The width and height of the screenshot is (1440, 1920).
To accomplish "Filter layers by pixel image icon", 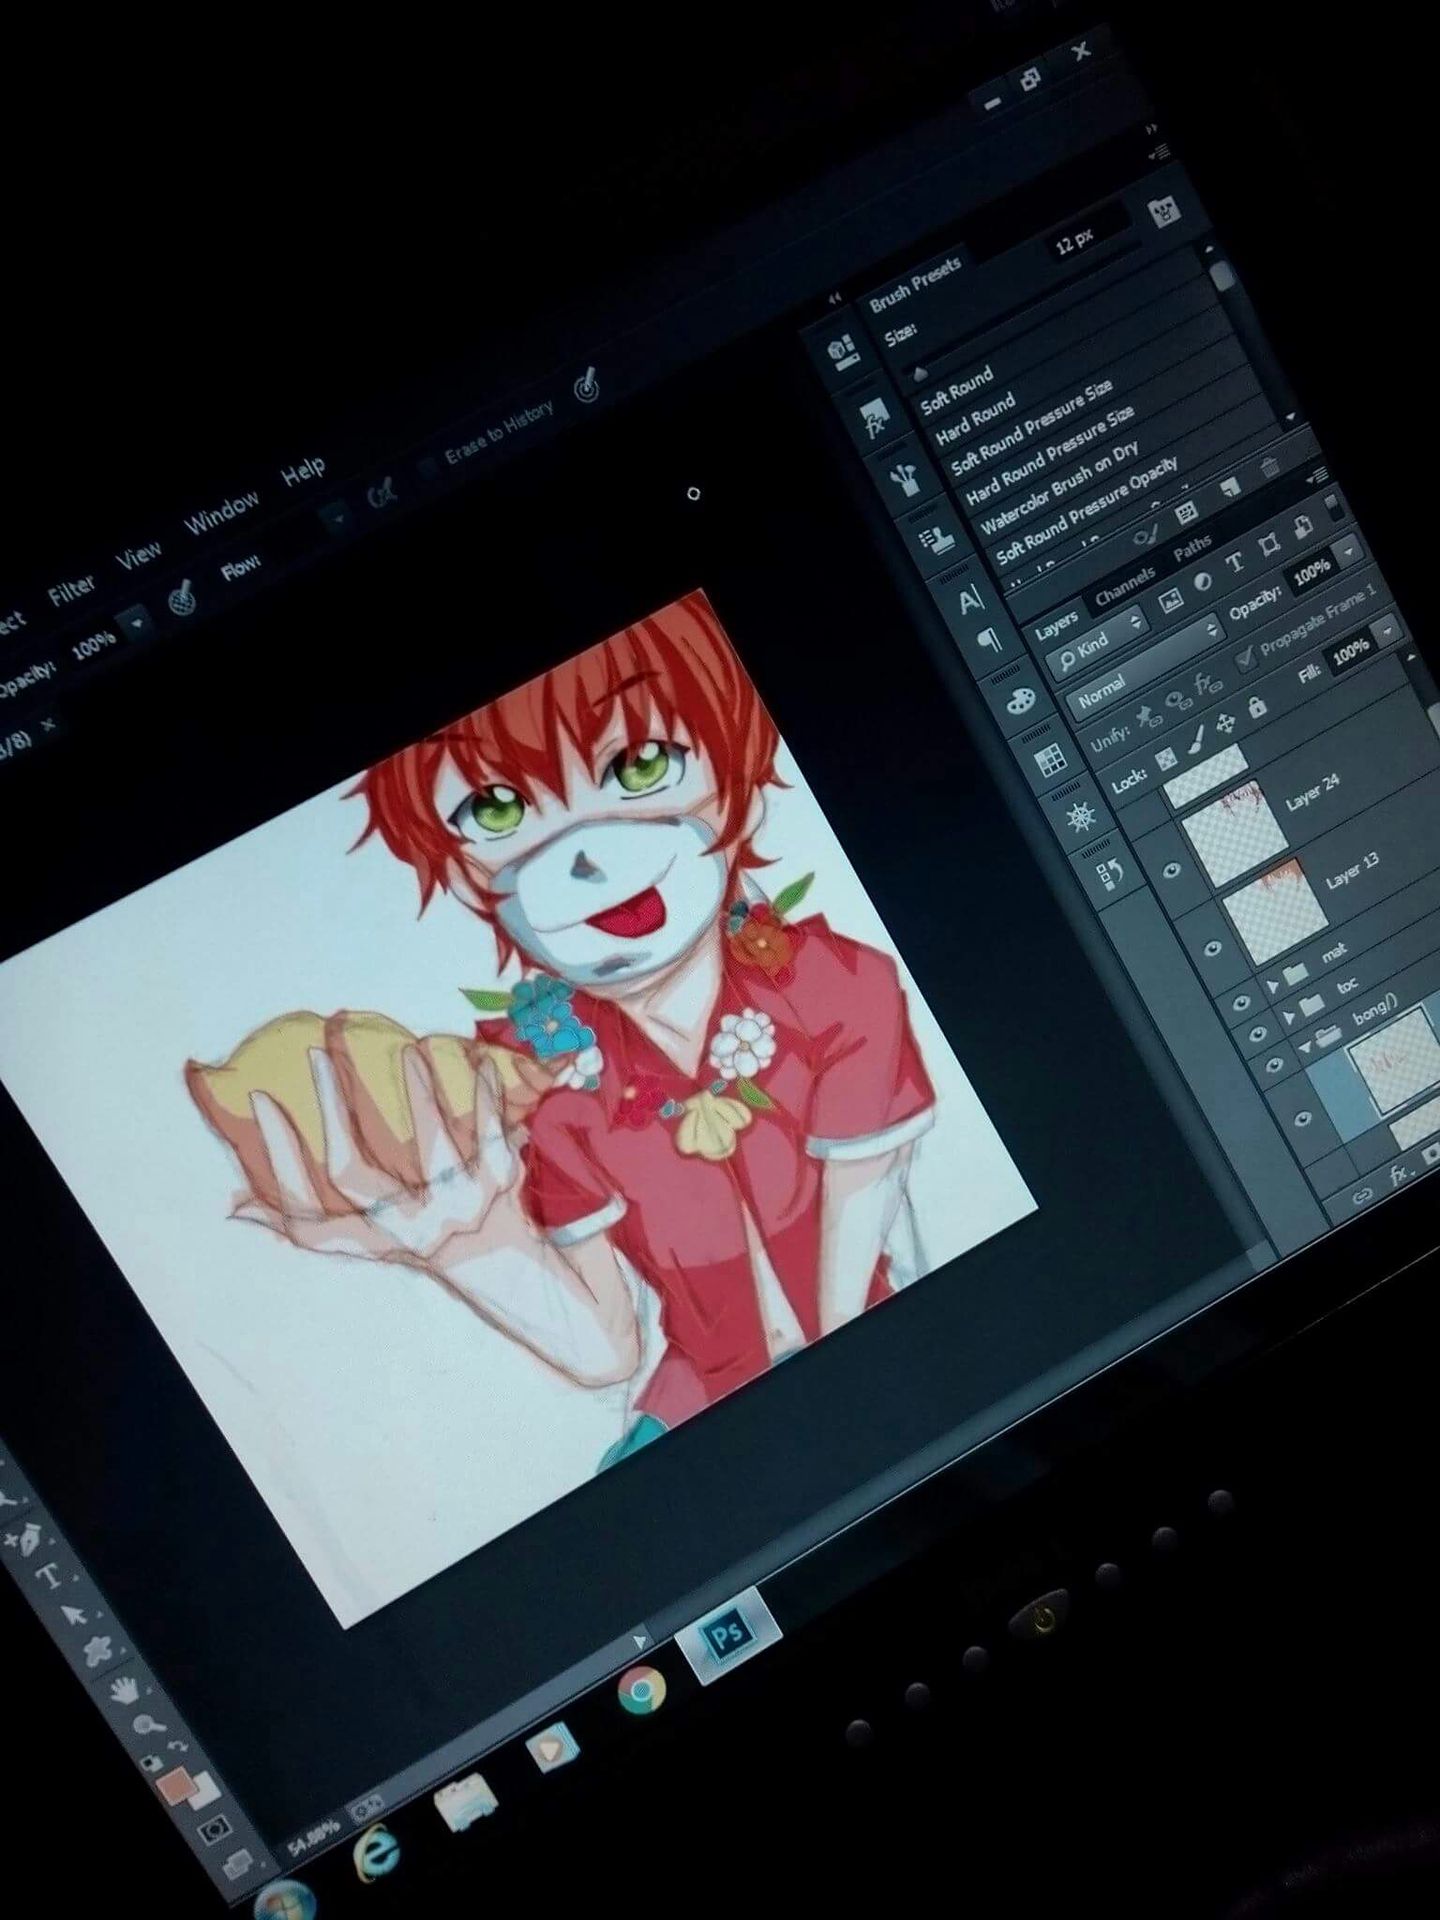I will click(1170, 600).
